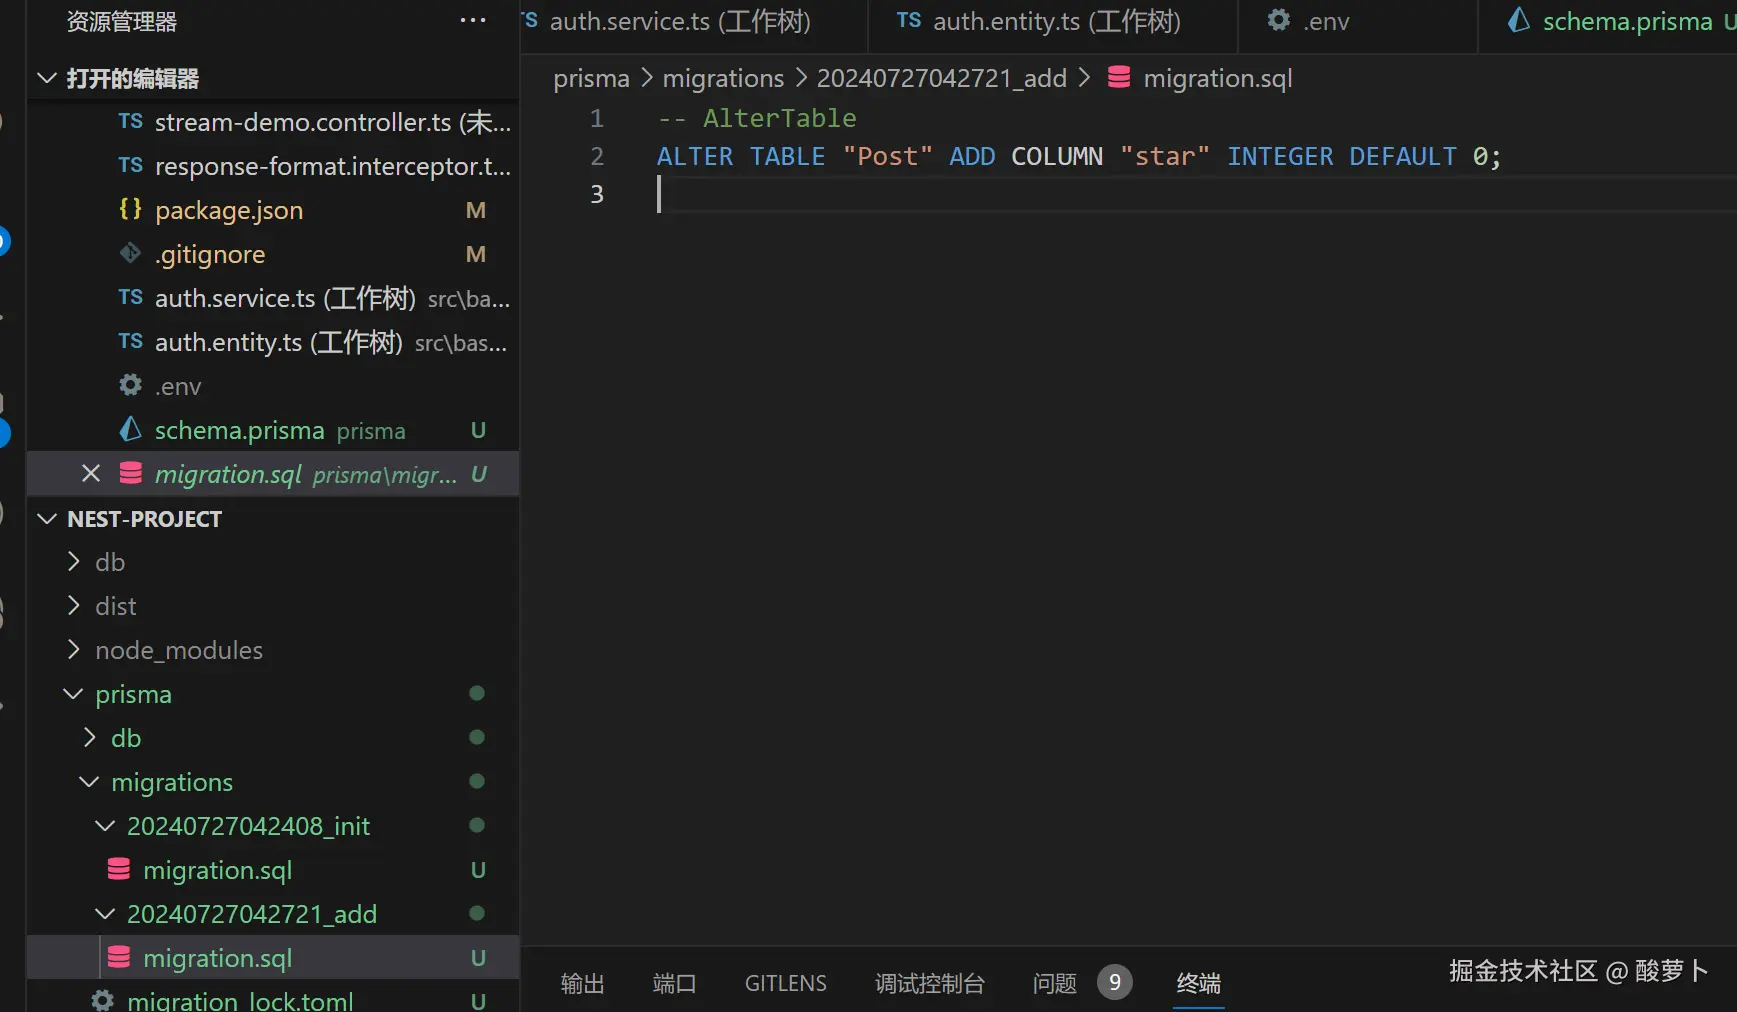Click the 资源管理器 explorer title
This screenshot has height=1012, width=1737.
coord(122,21)
